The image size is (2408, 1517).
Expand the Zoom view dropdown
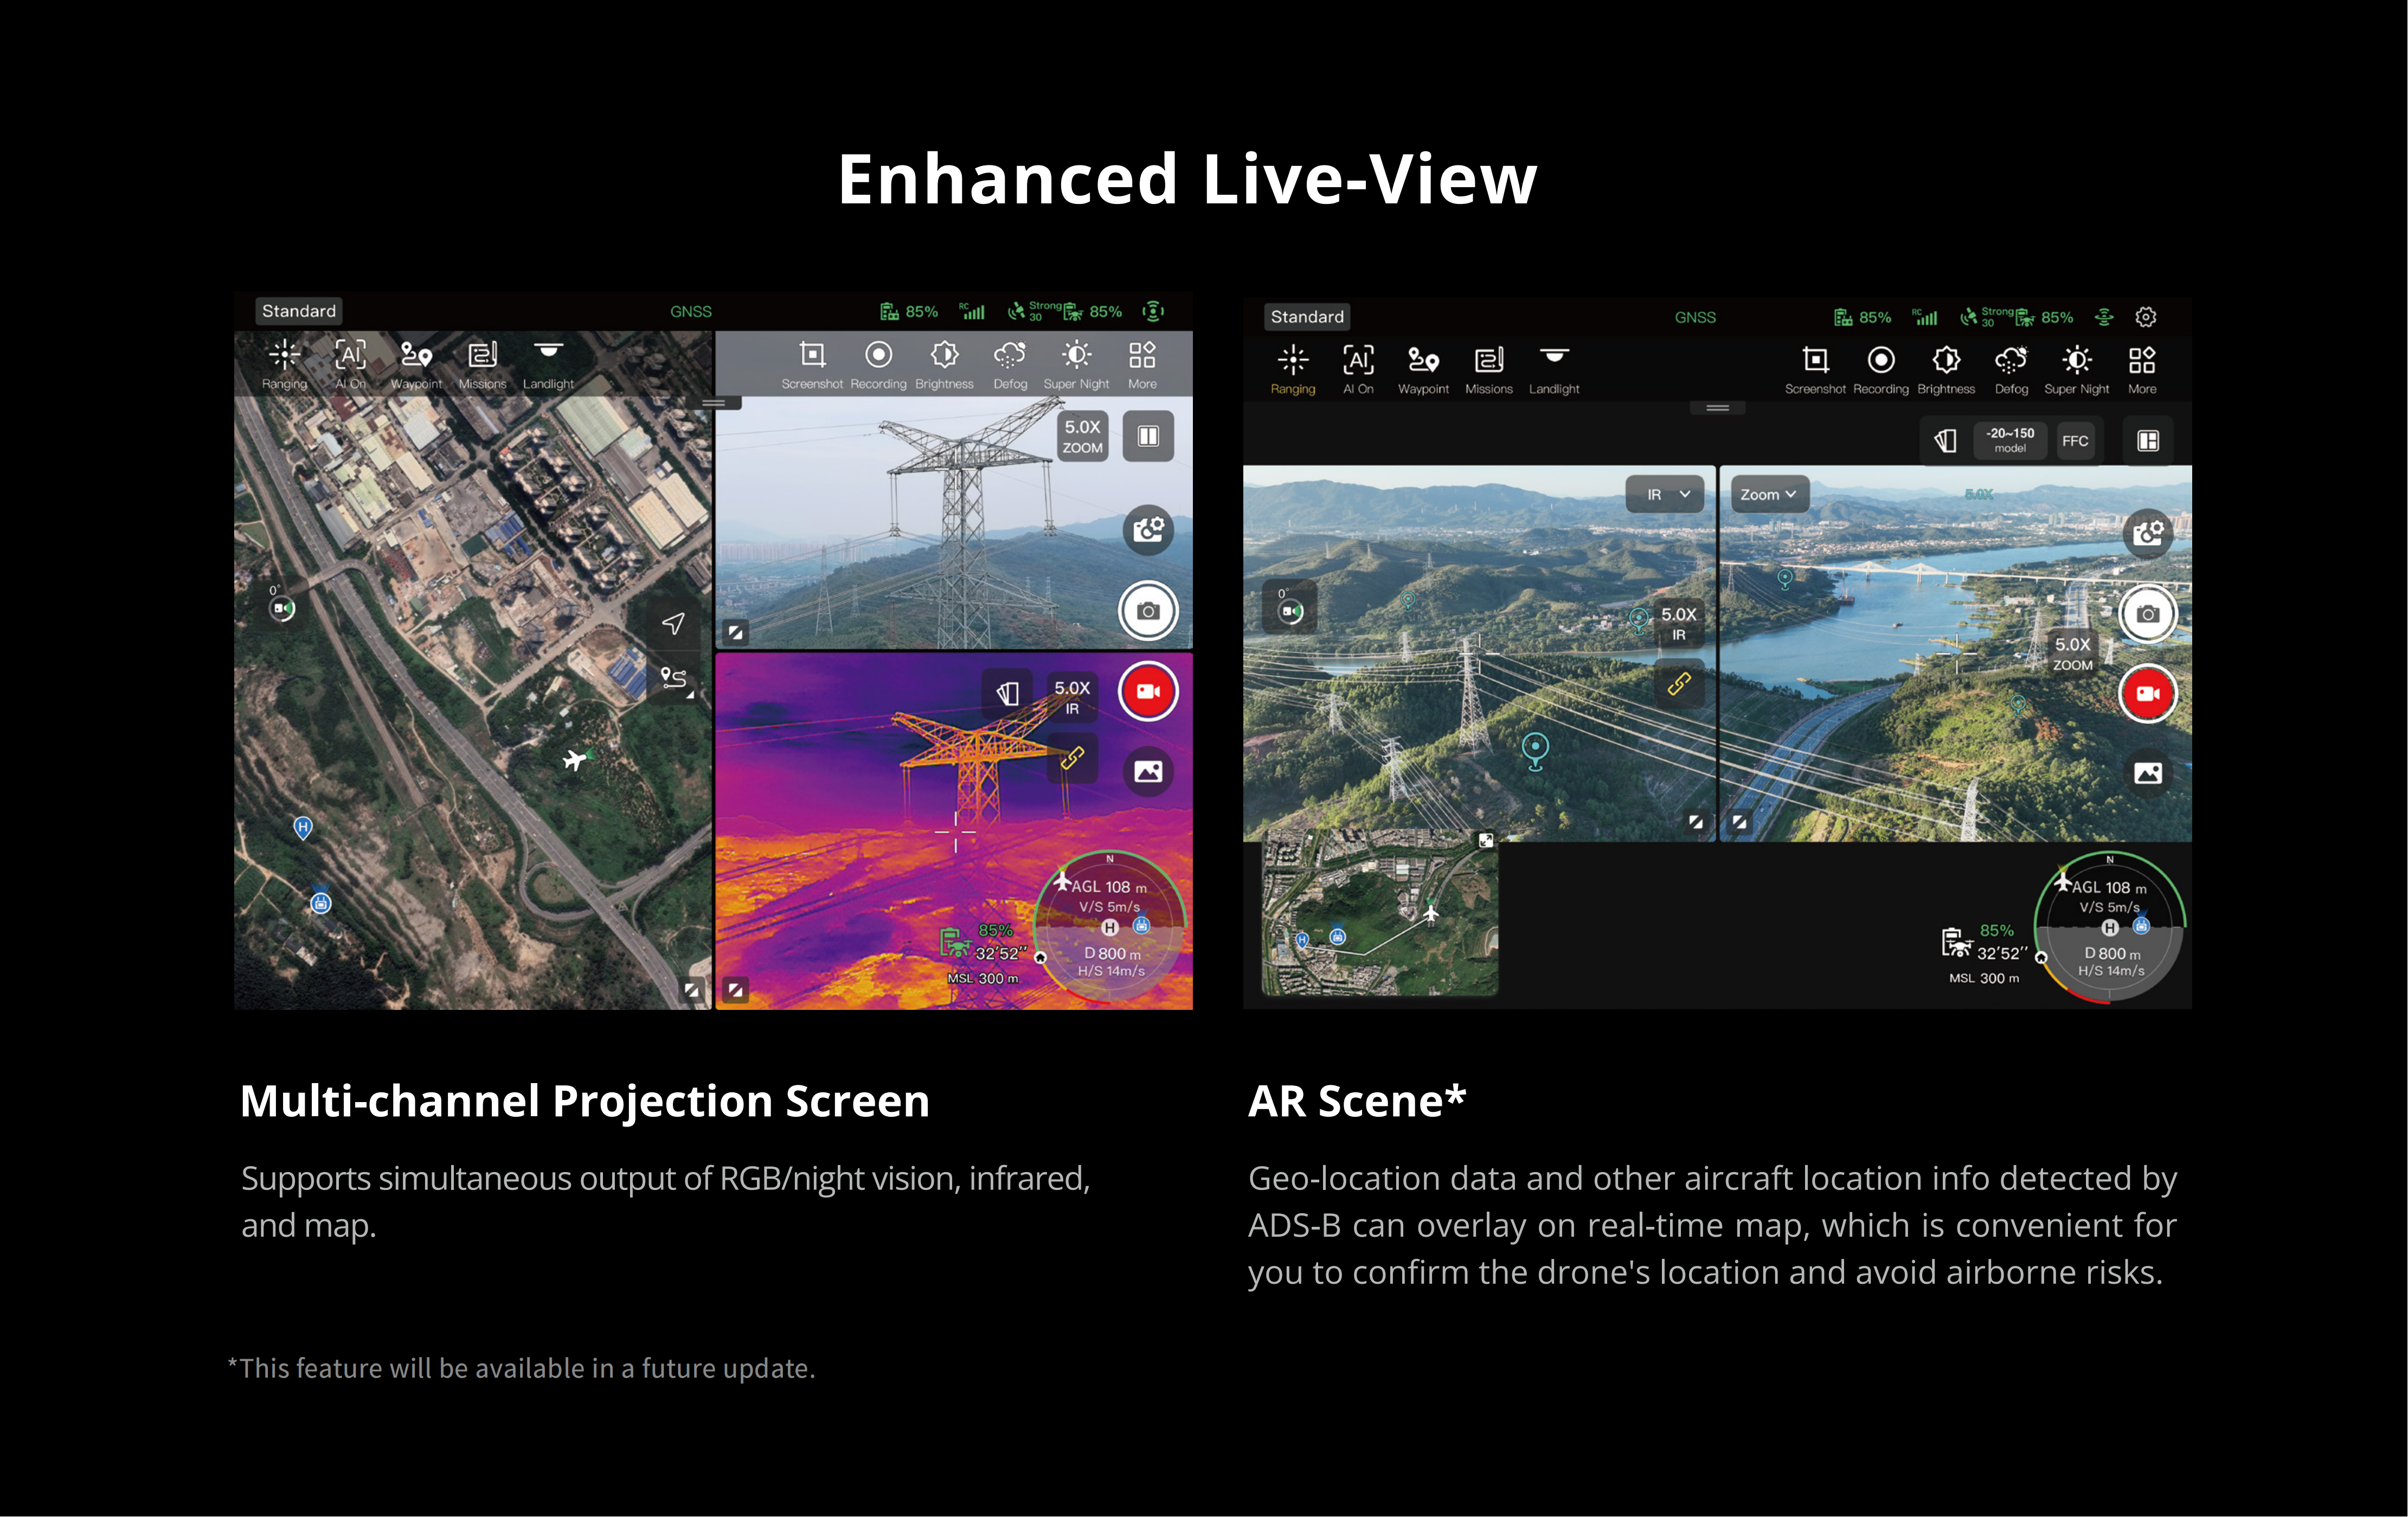pyautogui.click(x=1768, y=494)
